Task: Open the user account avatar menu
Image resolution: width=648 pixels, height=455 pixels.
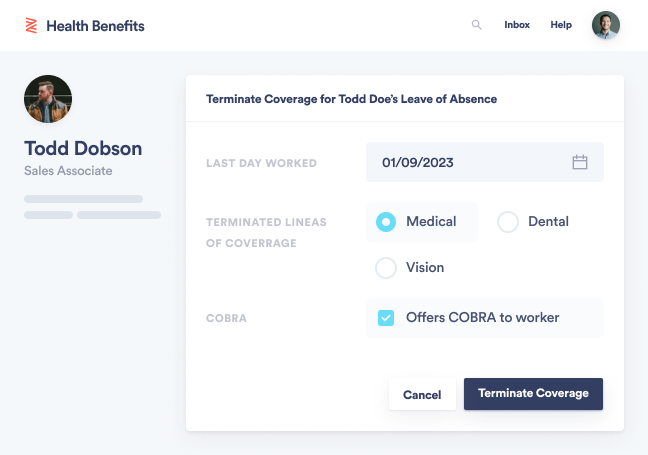Action: pyautogui.click(x=605, y=25)
